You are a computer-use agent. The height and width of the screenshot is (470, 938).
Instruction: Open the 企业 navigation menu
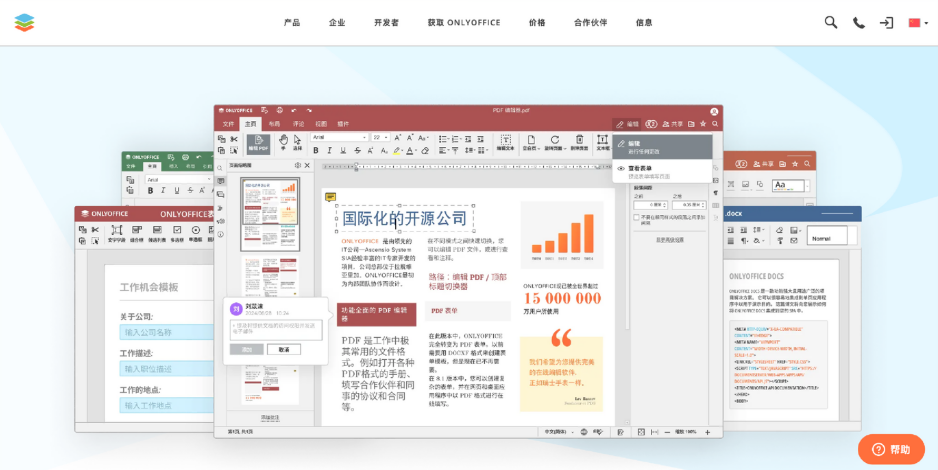[x=337, y=23]
